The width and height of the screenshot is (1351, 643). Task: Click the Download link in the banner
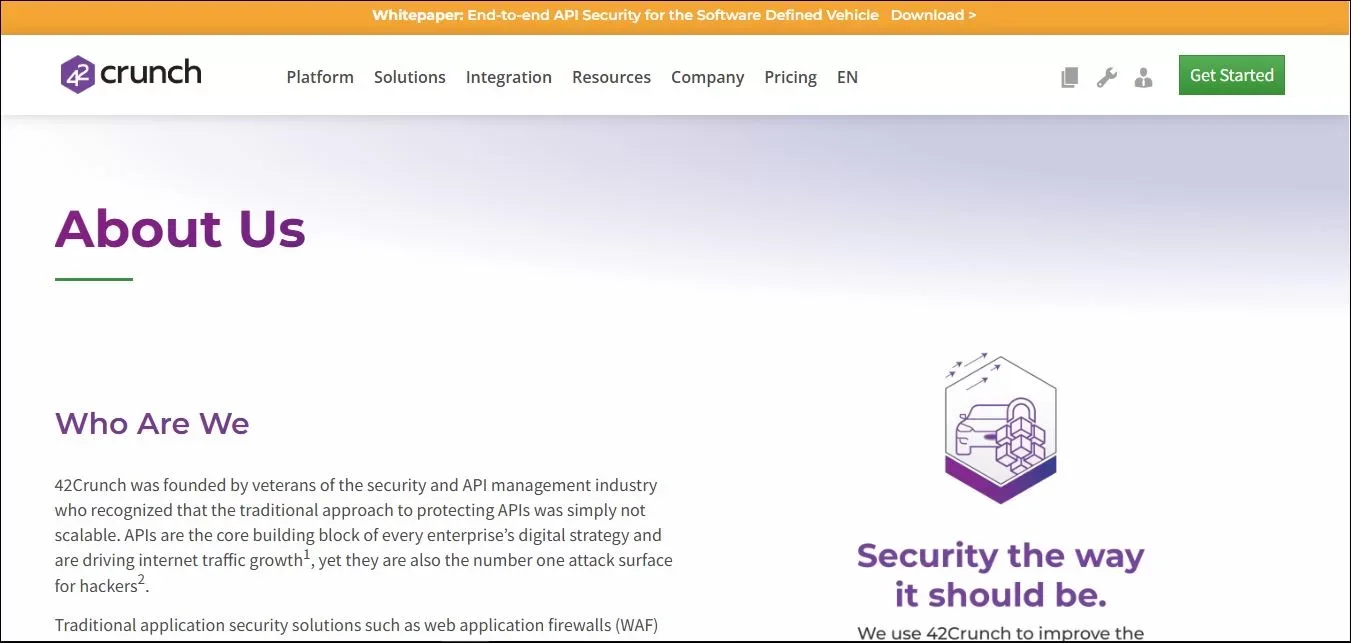pos(933,15)
